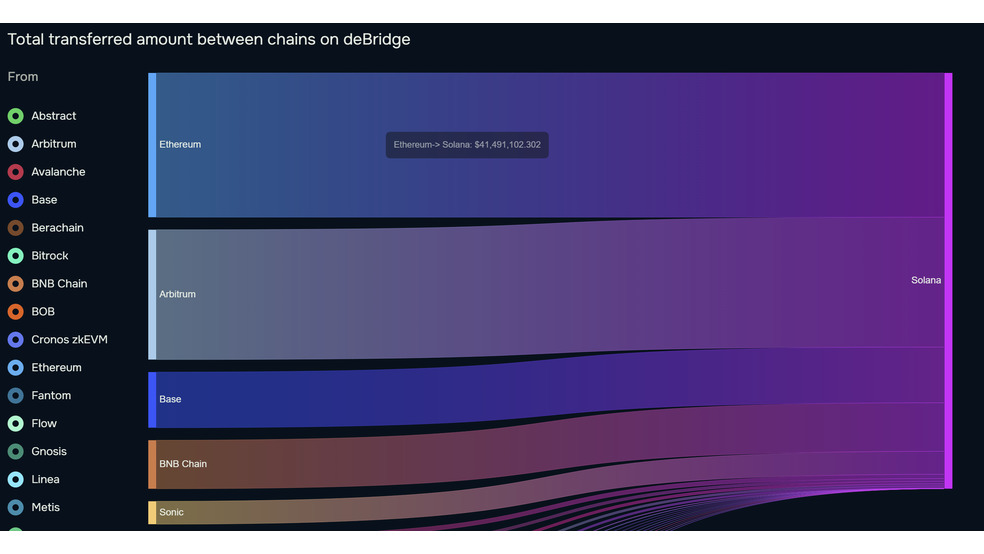Click the chart title about deBridge

pyautogui.click(x=209, y=40)
